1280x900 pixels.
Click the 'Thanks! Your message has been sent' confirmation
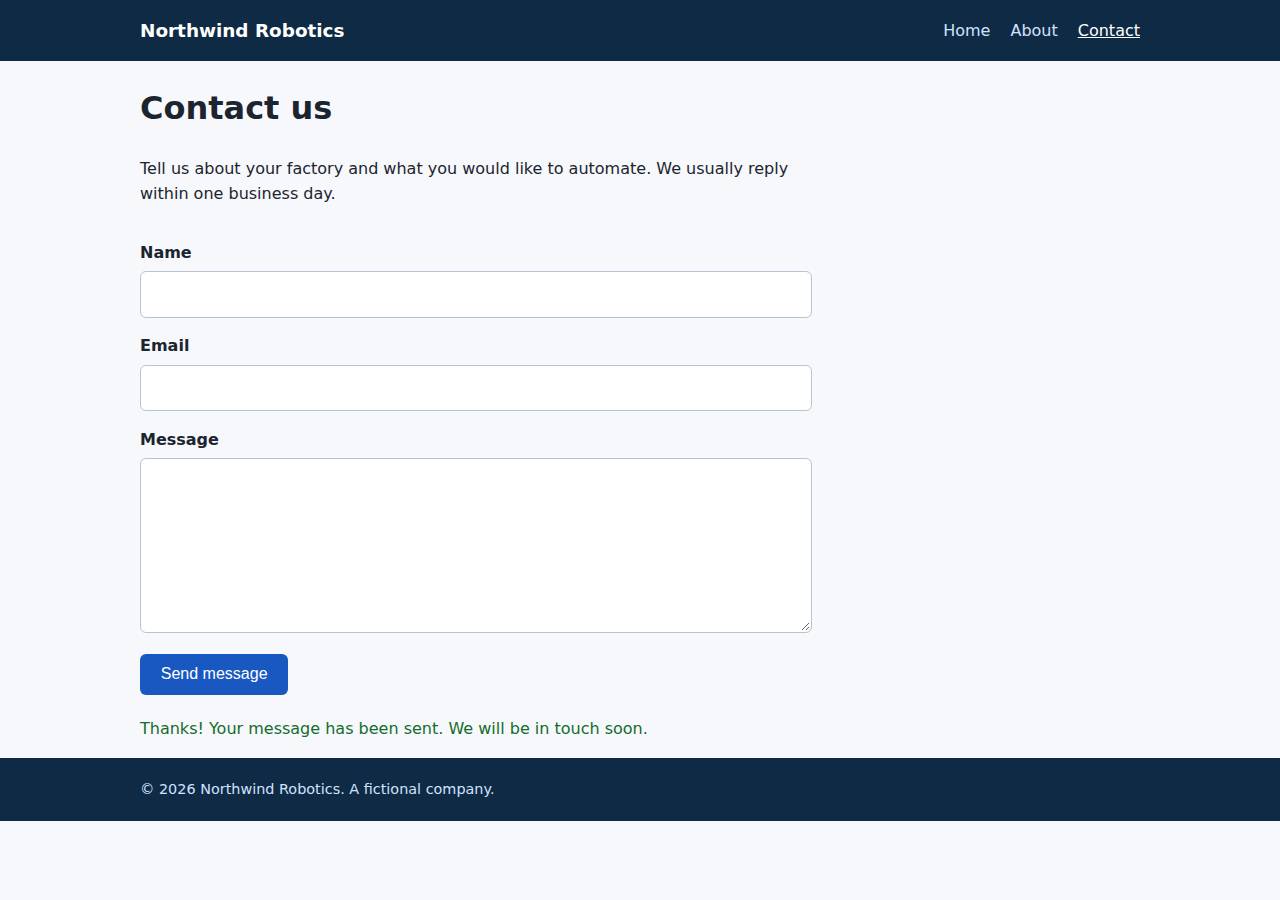click(394, 729)
